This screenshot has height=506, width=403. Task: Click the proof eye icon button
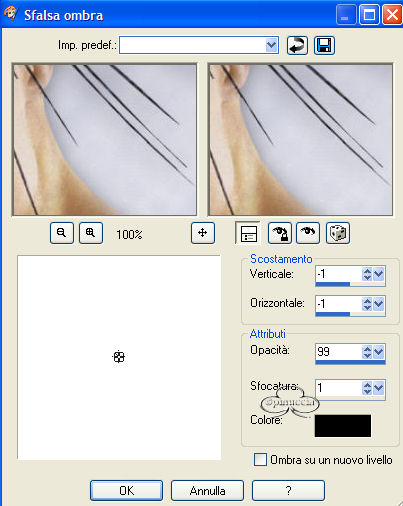pos(308,233)
